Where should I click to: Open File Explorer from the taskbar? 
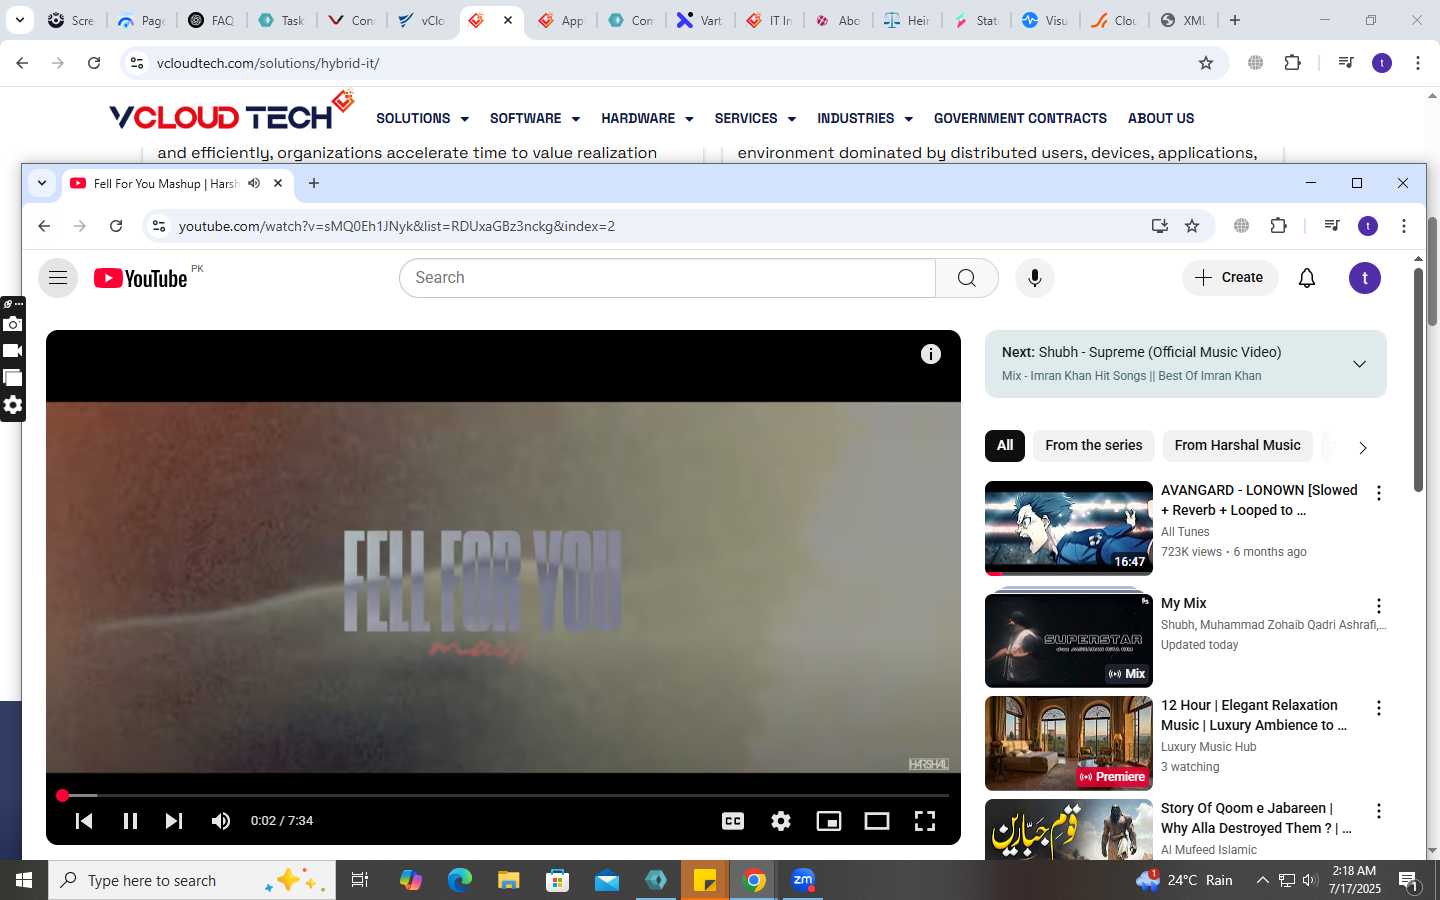[x=509, y=880]
